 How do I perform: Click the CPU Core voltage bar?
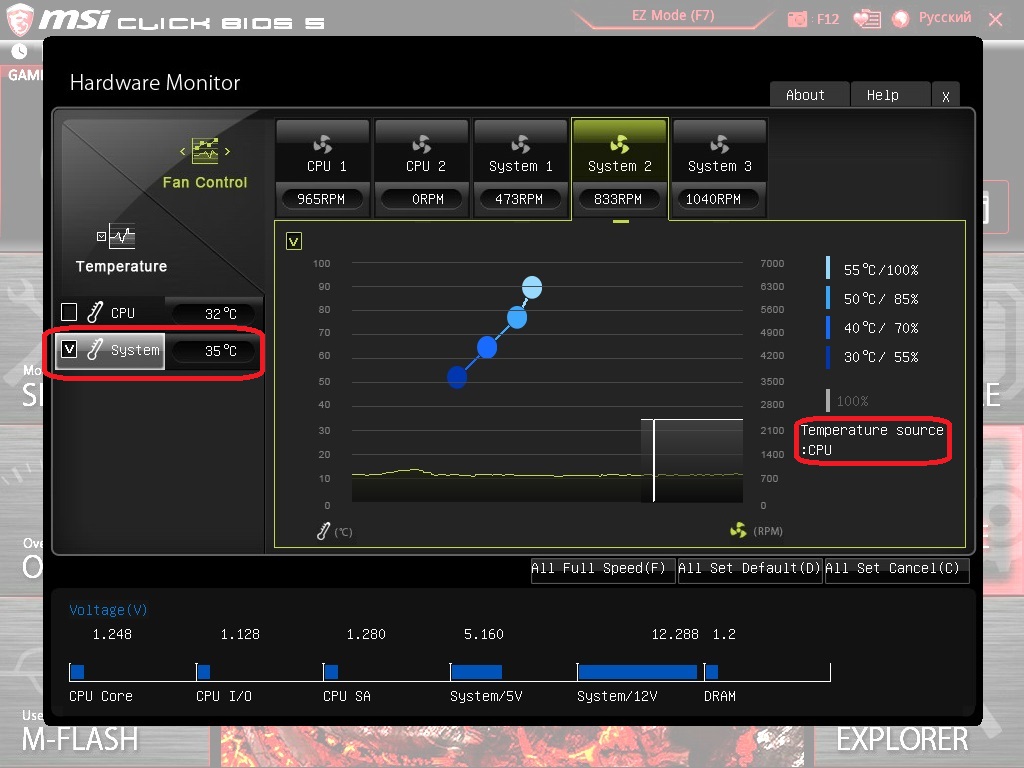[77, 672]
